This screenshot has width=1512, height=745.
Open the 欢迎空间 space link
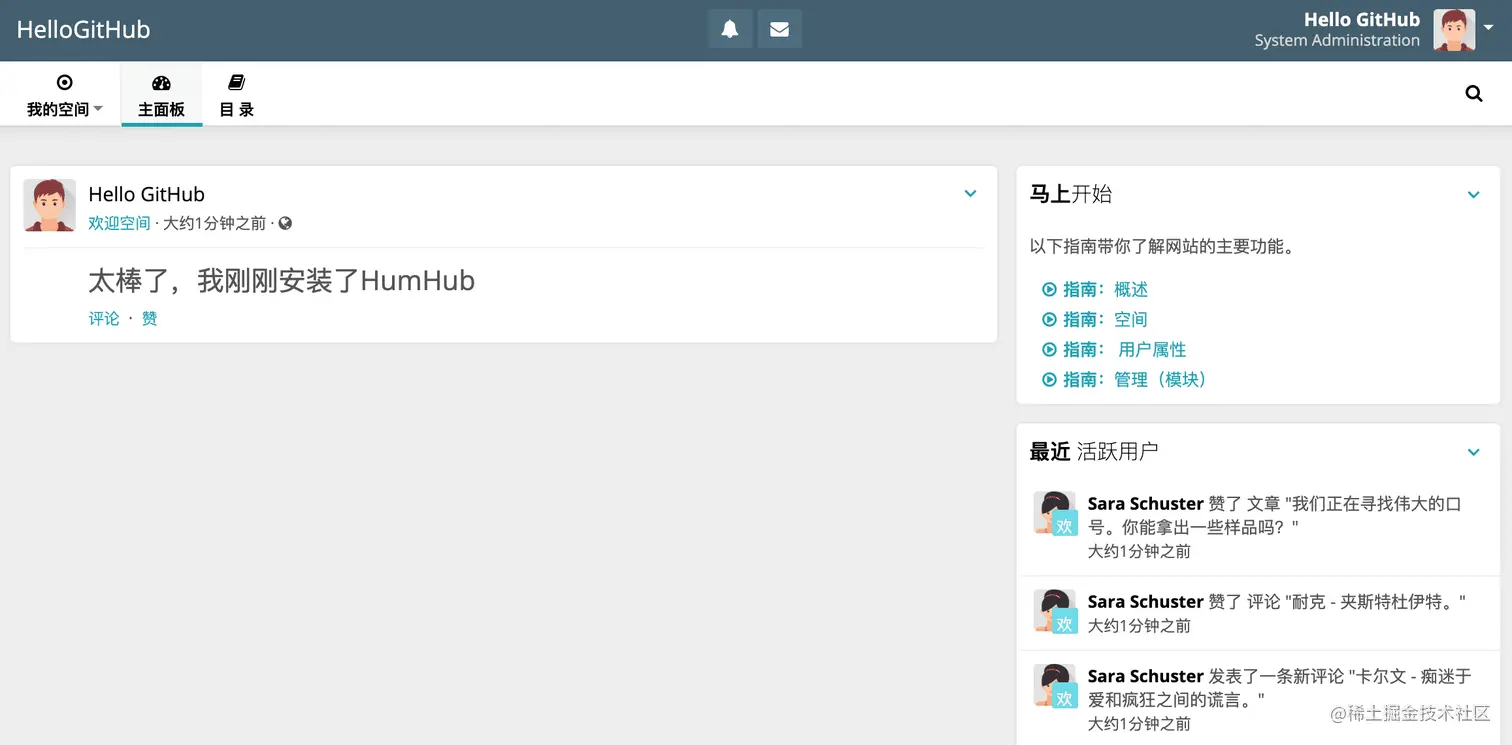(119, 223)
